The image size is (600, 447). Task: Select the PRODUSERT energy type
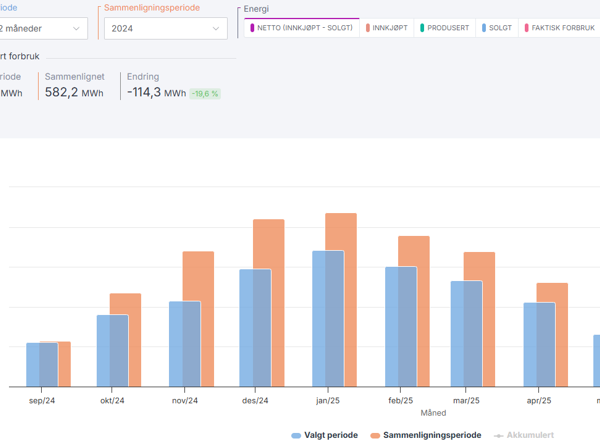446,29
